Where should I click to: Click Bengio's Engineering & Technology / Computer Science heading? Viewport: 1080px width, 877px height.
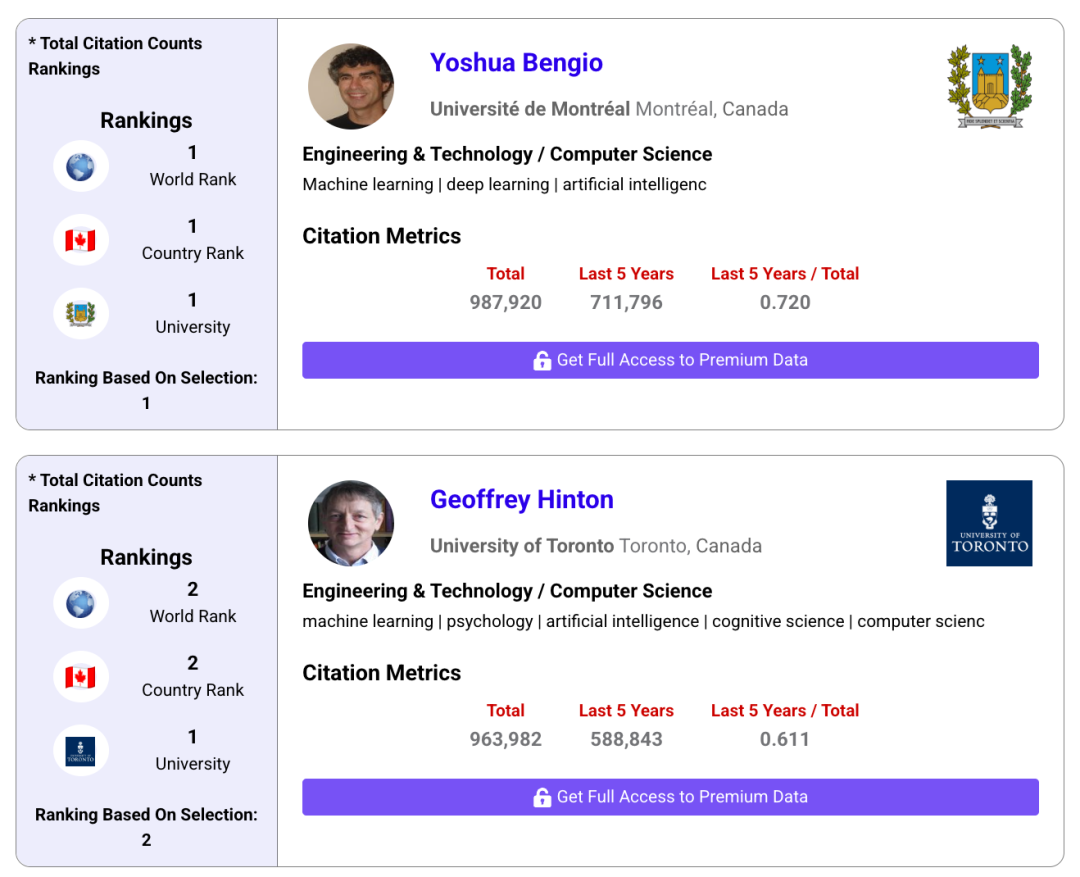(x=507, y=154)
